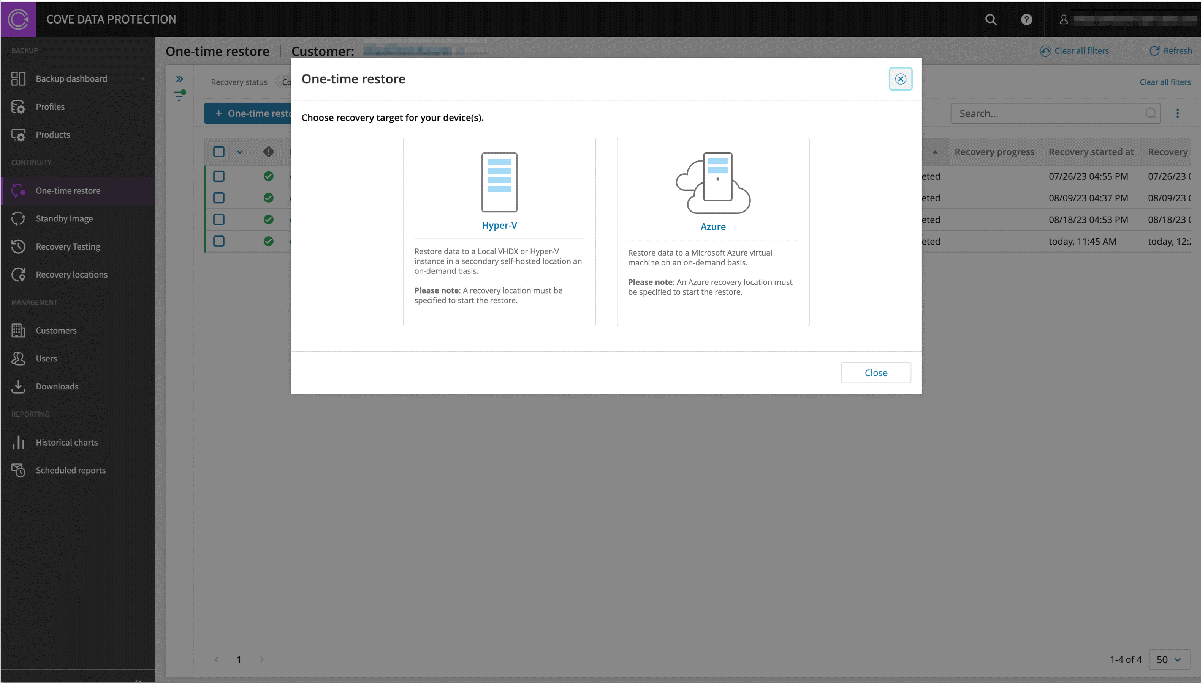Check the box for the 07/26/23 04:55 PM row
This screenshot has width=1201, height=683.
click(219, 176)
